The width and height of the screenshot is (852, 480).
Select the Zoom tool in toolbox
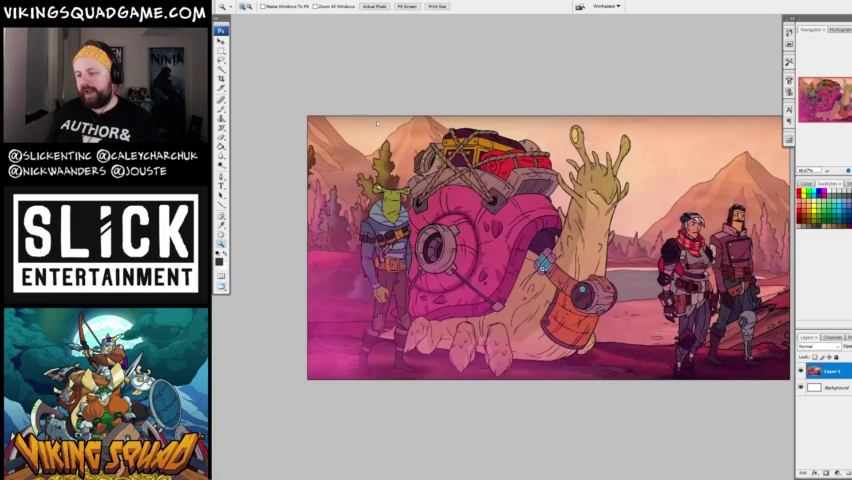pyautogui.click(x=221, y=244)
